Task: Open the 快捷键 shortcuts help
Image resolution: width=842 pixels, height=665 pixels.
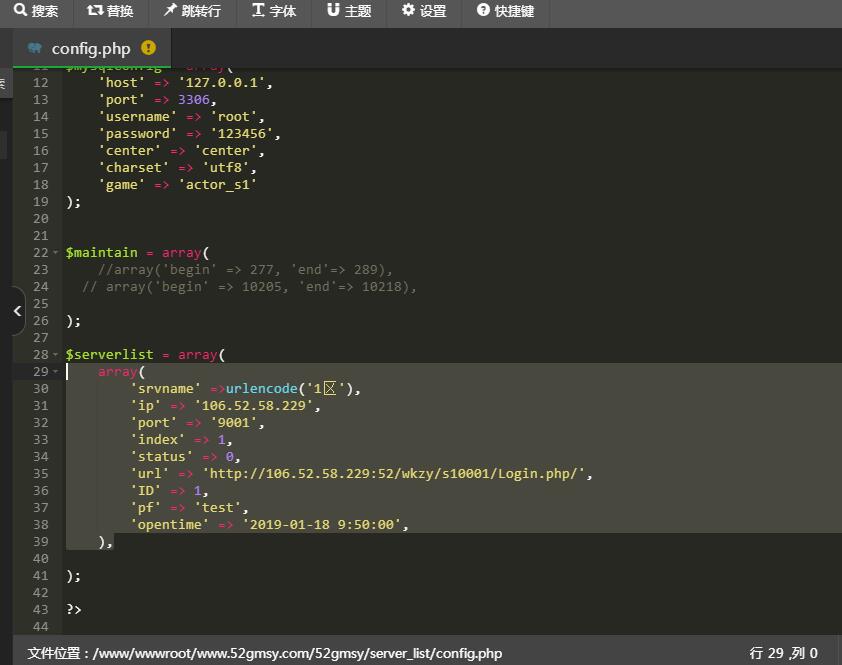Action: tap(505, 11)
